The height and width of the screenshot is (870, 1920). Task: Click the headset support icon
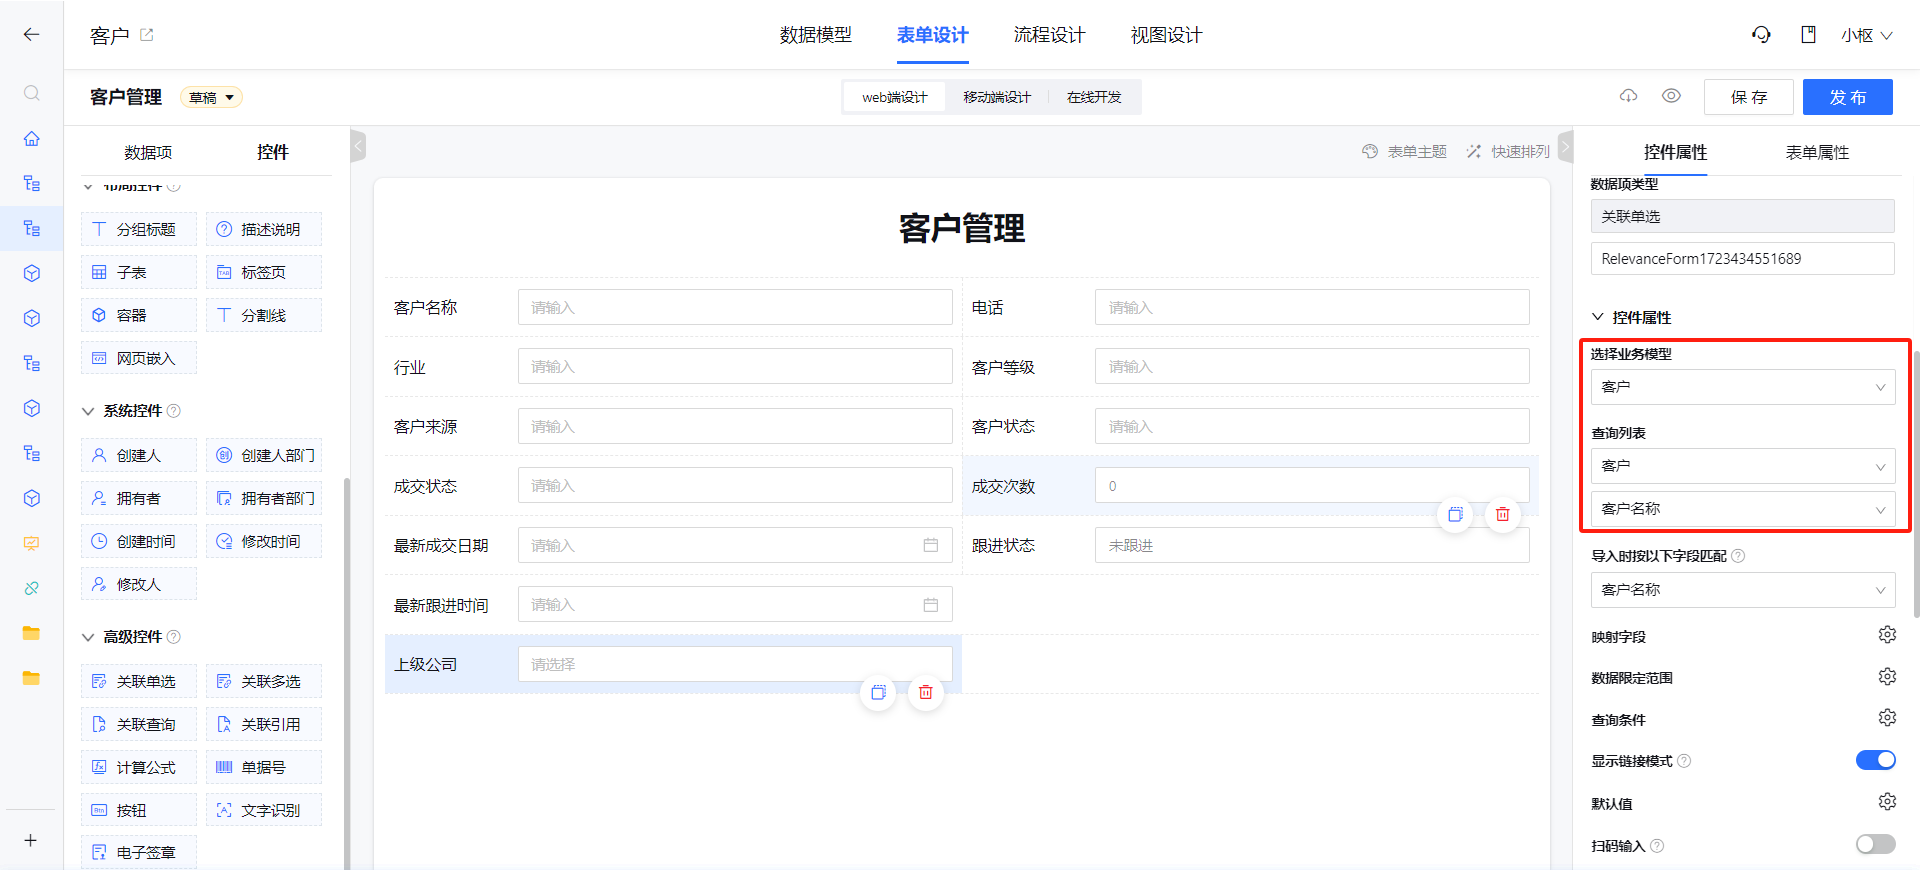pos(1761,35)
